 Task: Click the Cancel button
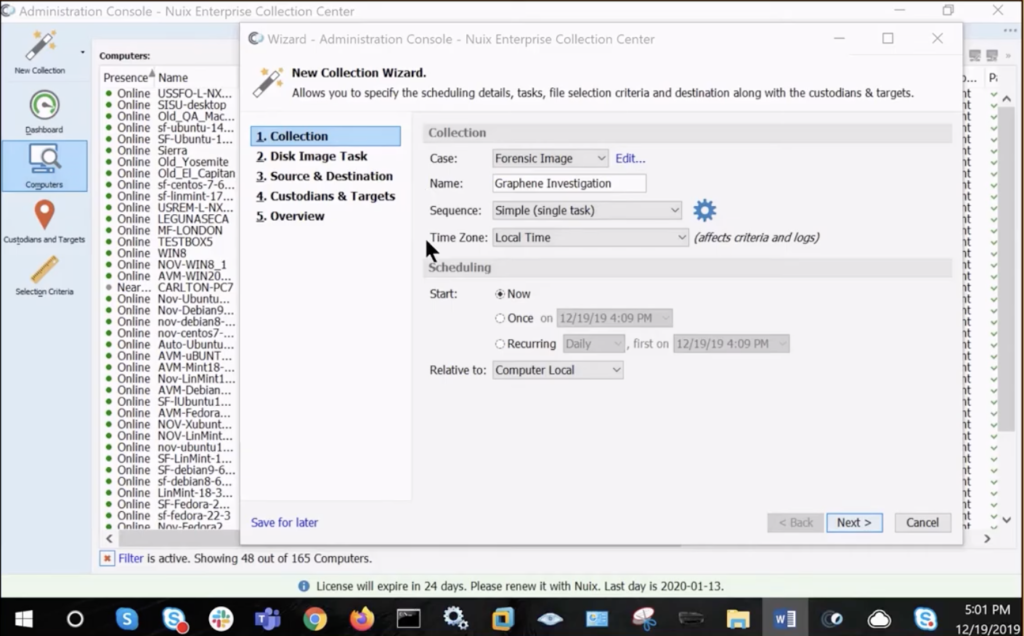coord(922,522)
